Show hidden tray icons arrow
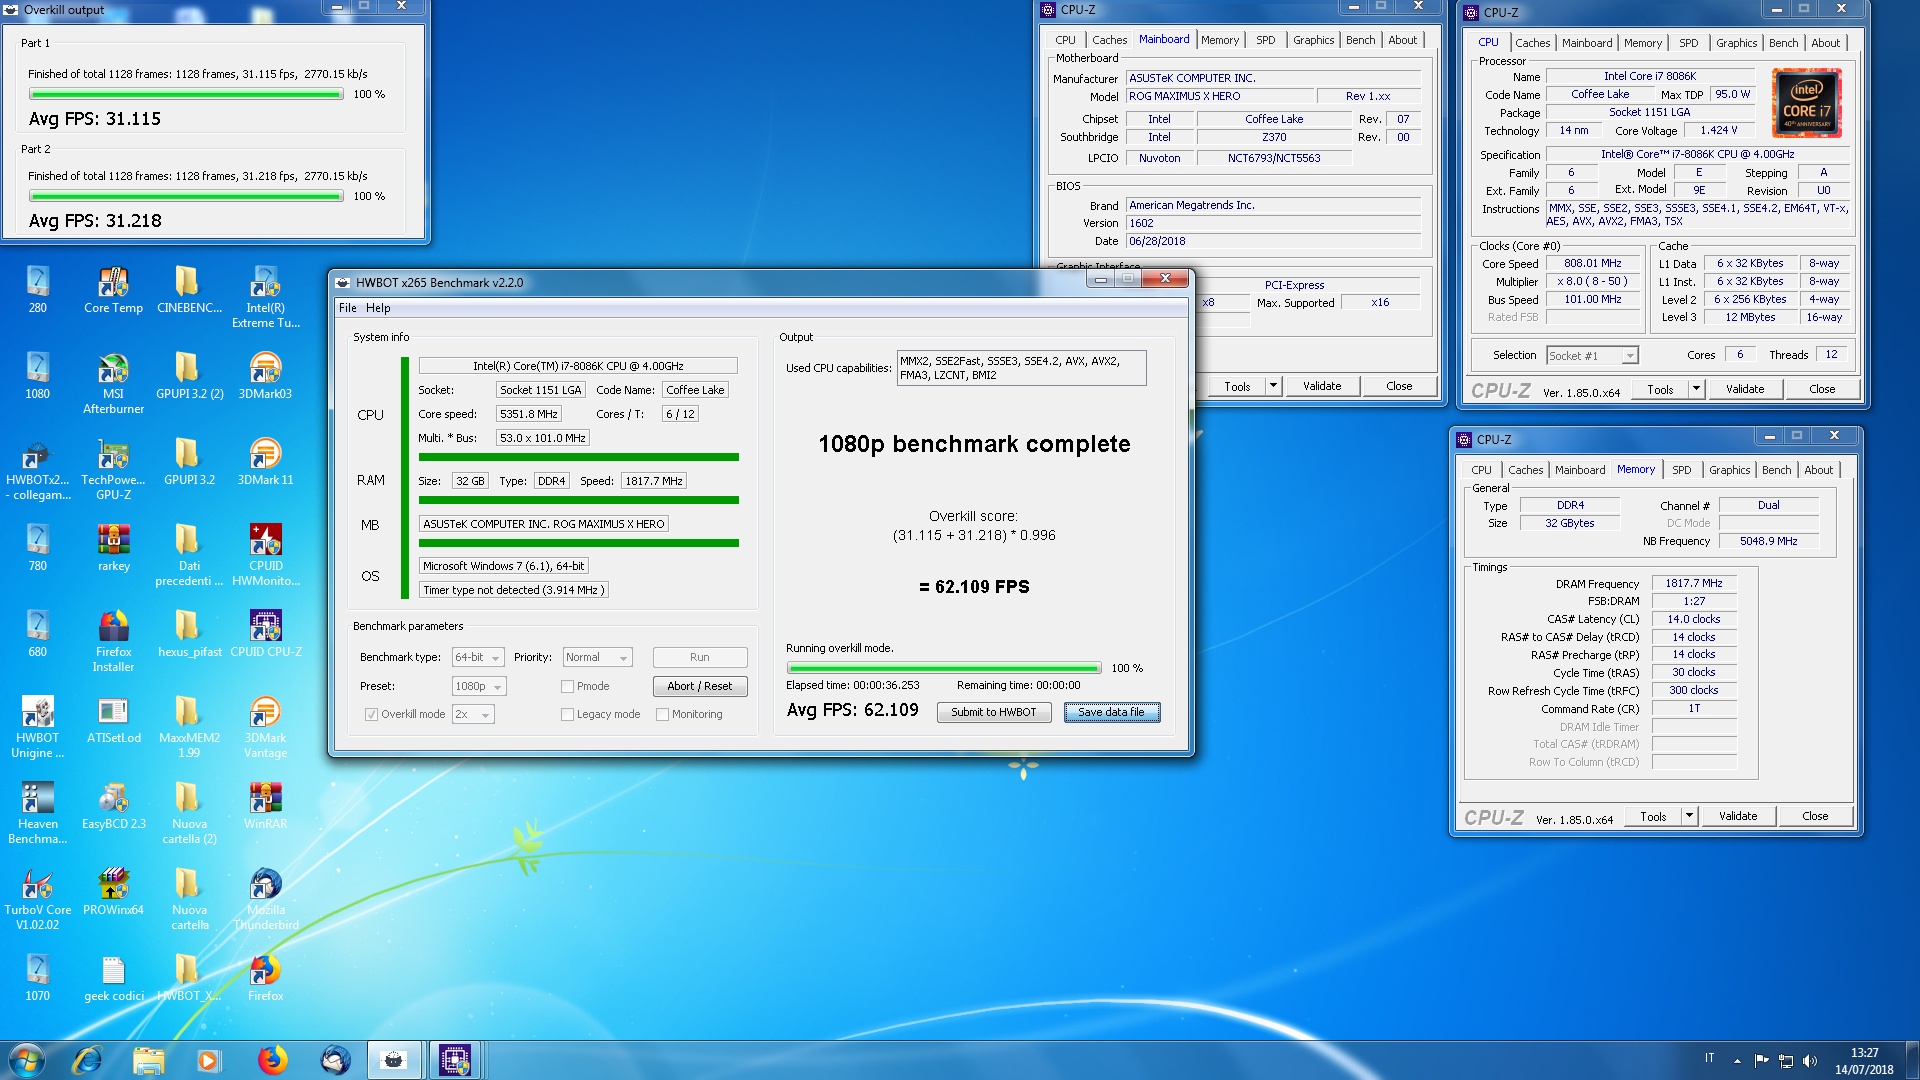This screenshot has height=1080, width=1920. (1737, 1060)
